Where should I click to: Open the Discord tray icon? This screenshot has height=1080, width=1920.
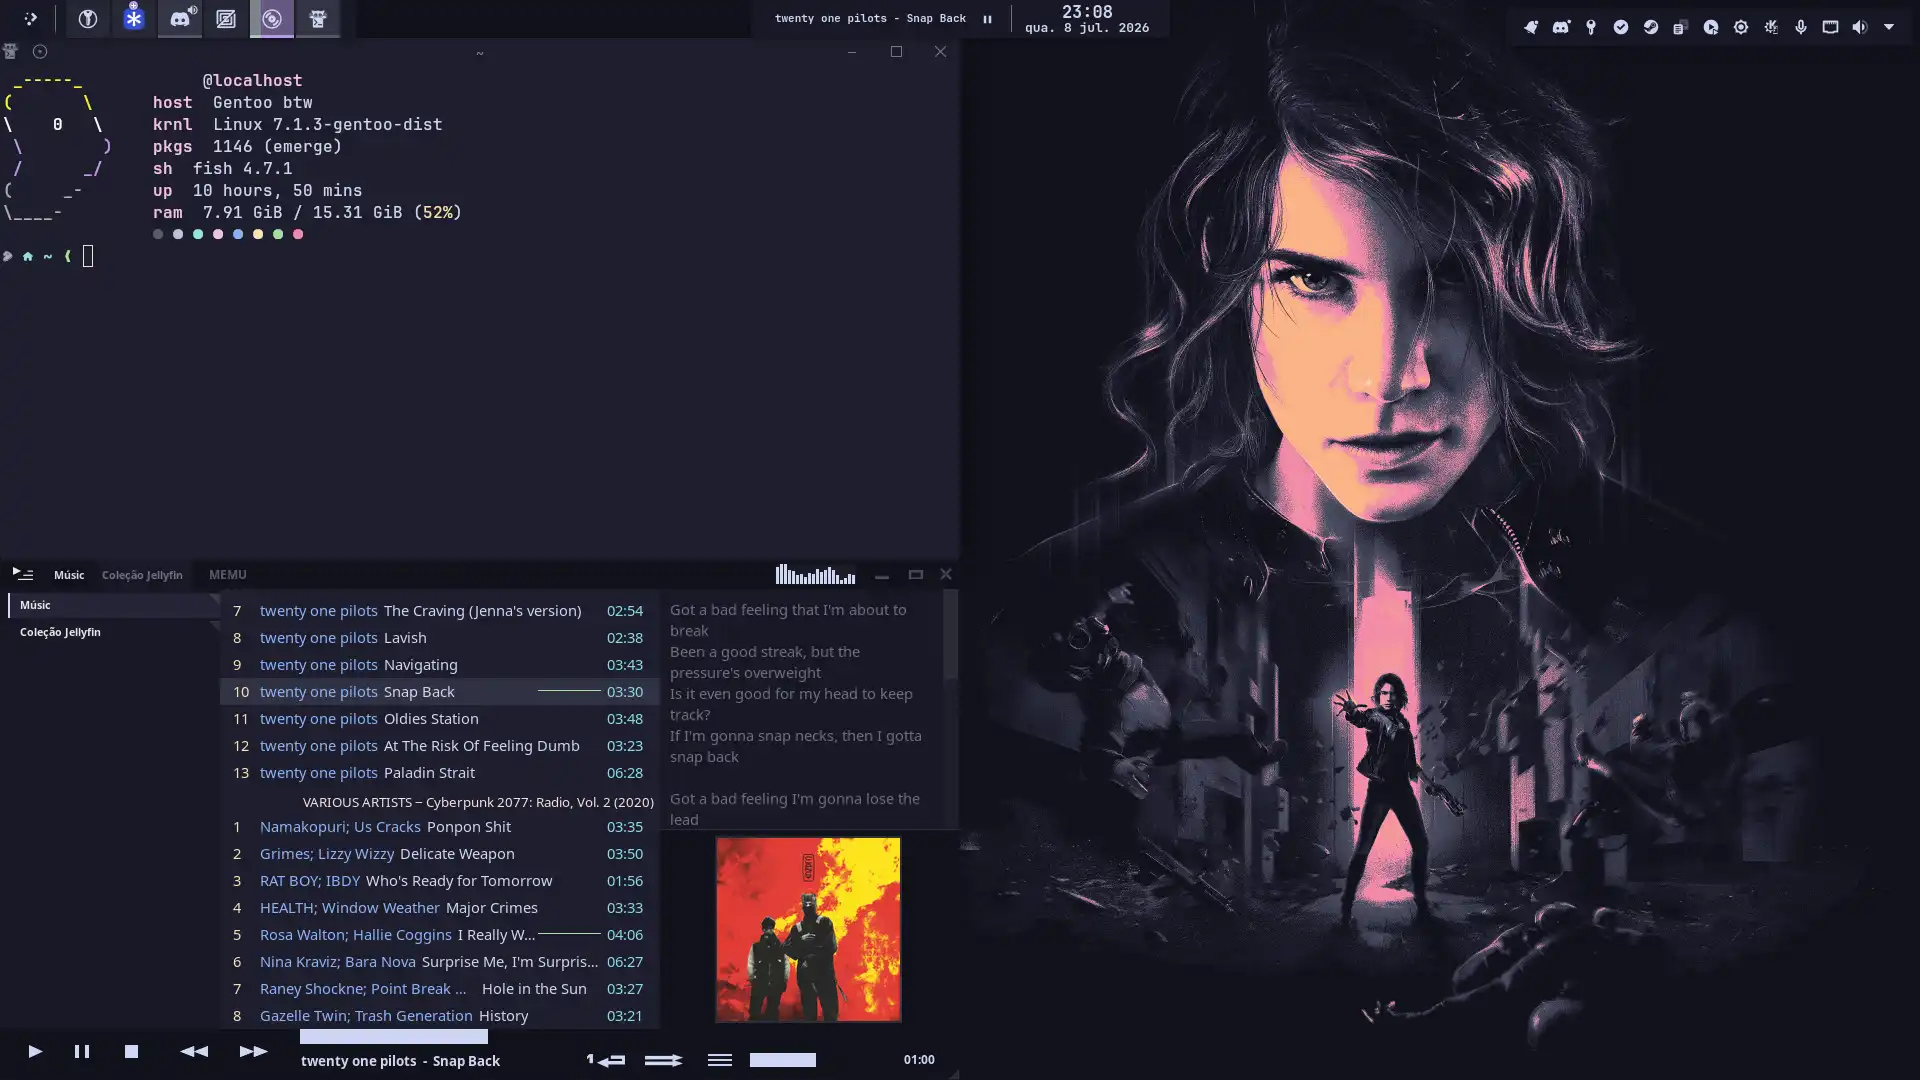[1561, 27]
